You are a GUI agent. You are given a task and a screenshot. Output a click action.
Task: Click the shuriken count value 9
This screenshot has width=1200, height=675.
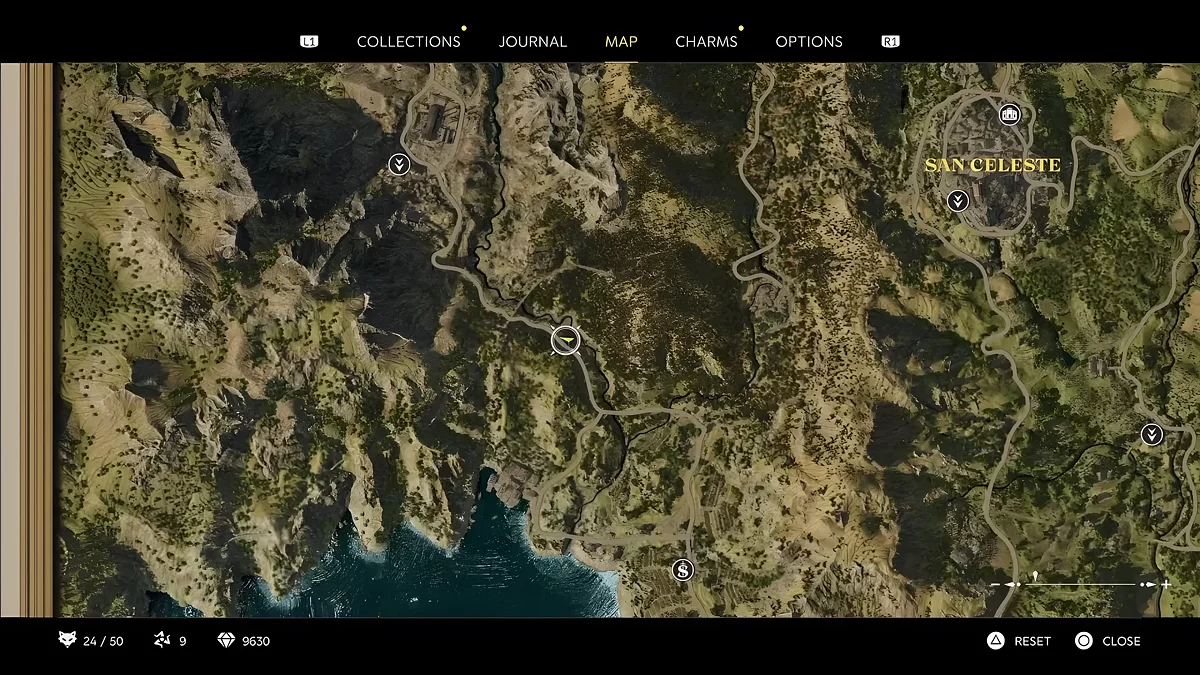click(x=183, y=641)
